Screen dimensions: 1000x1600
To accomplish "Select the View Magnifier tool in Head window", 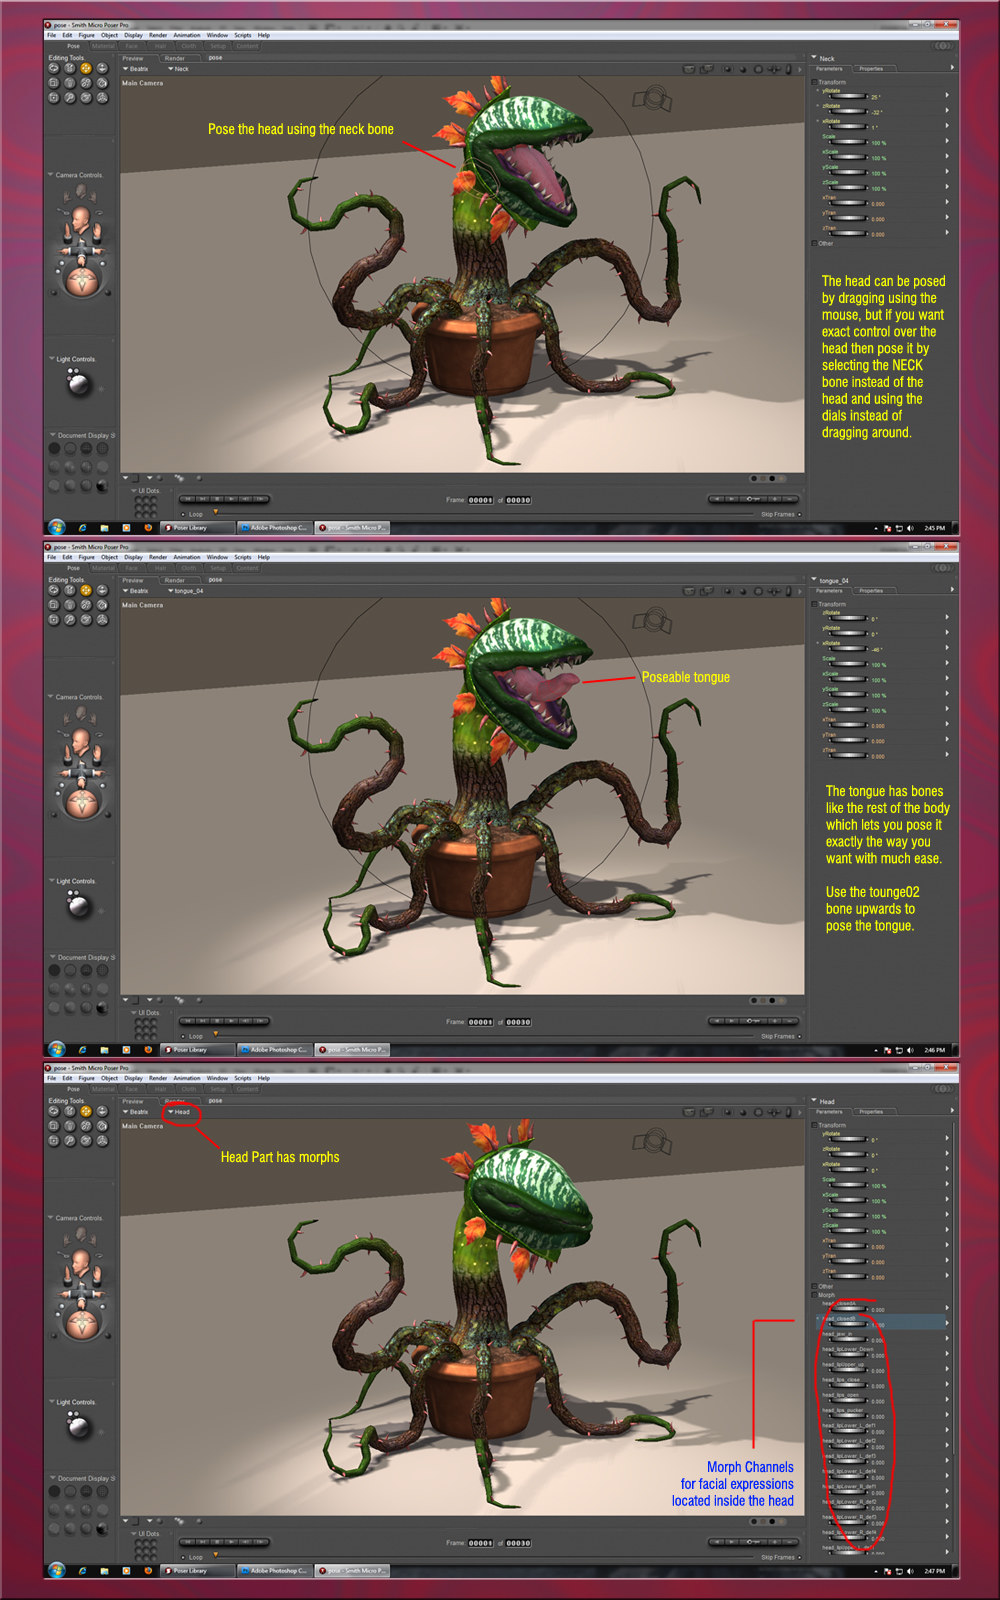I will tap(70, 1141).
